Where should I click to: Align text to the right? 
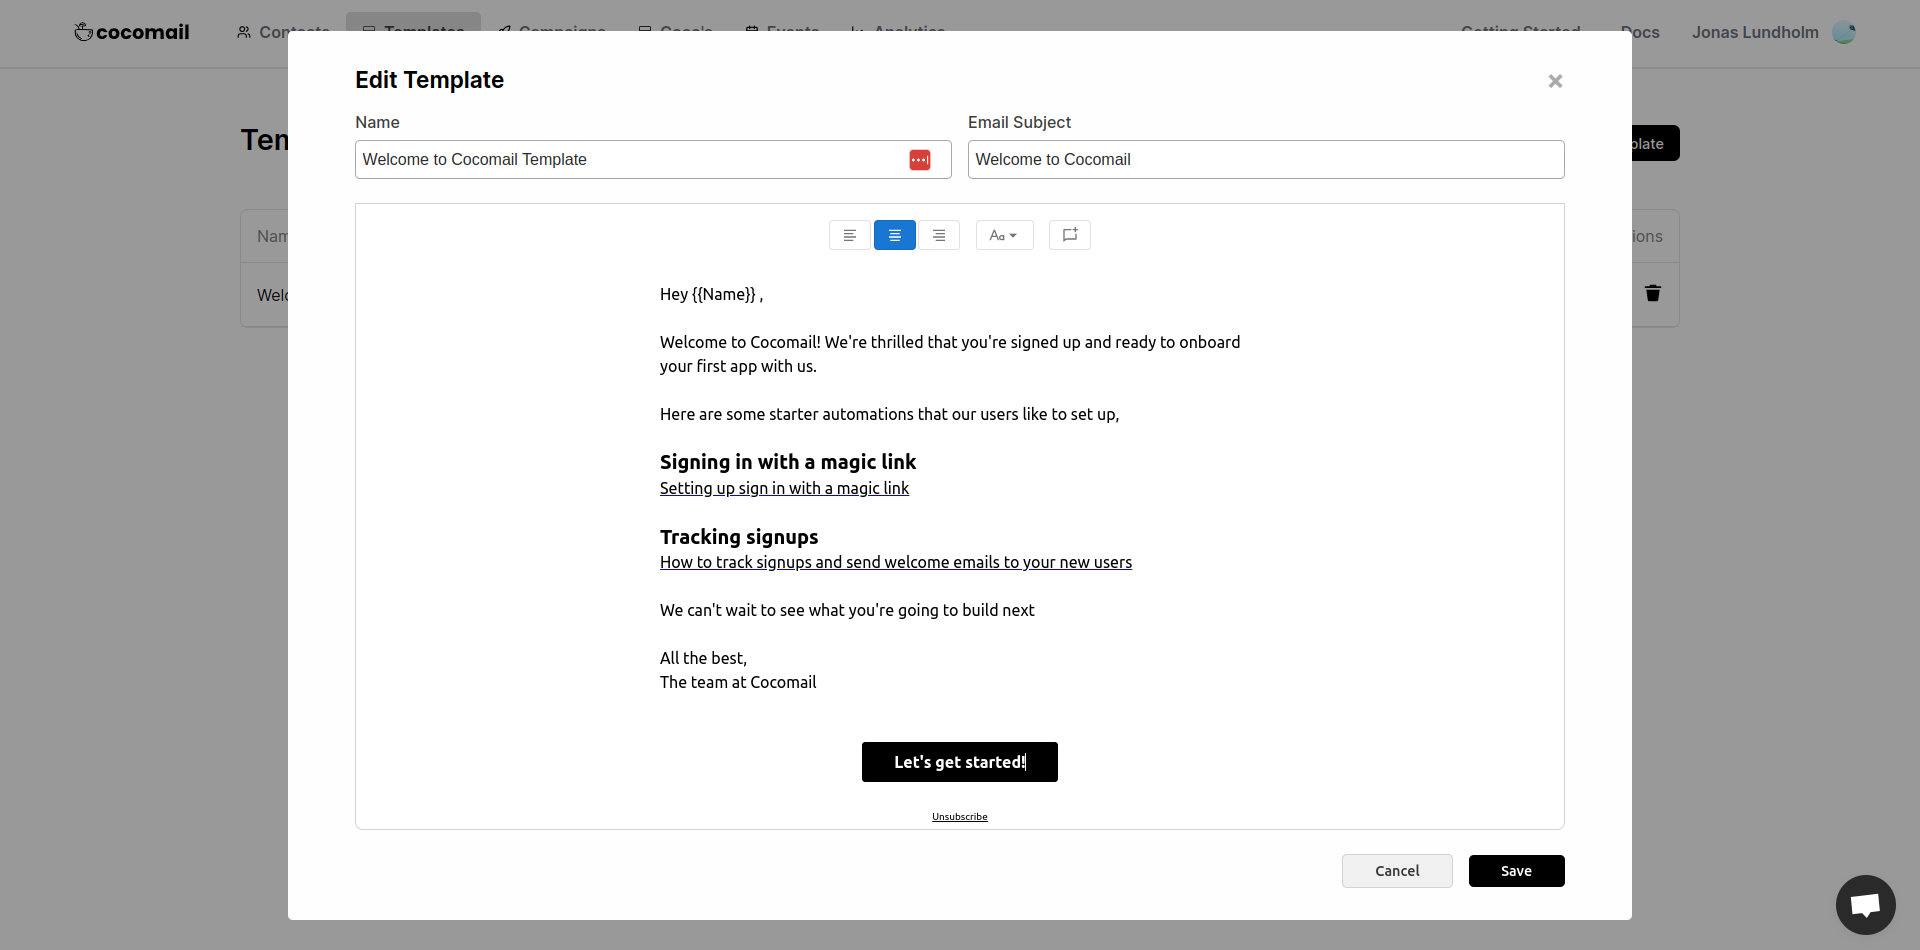(939, 235)
